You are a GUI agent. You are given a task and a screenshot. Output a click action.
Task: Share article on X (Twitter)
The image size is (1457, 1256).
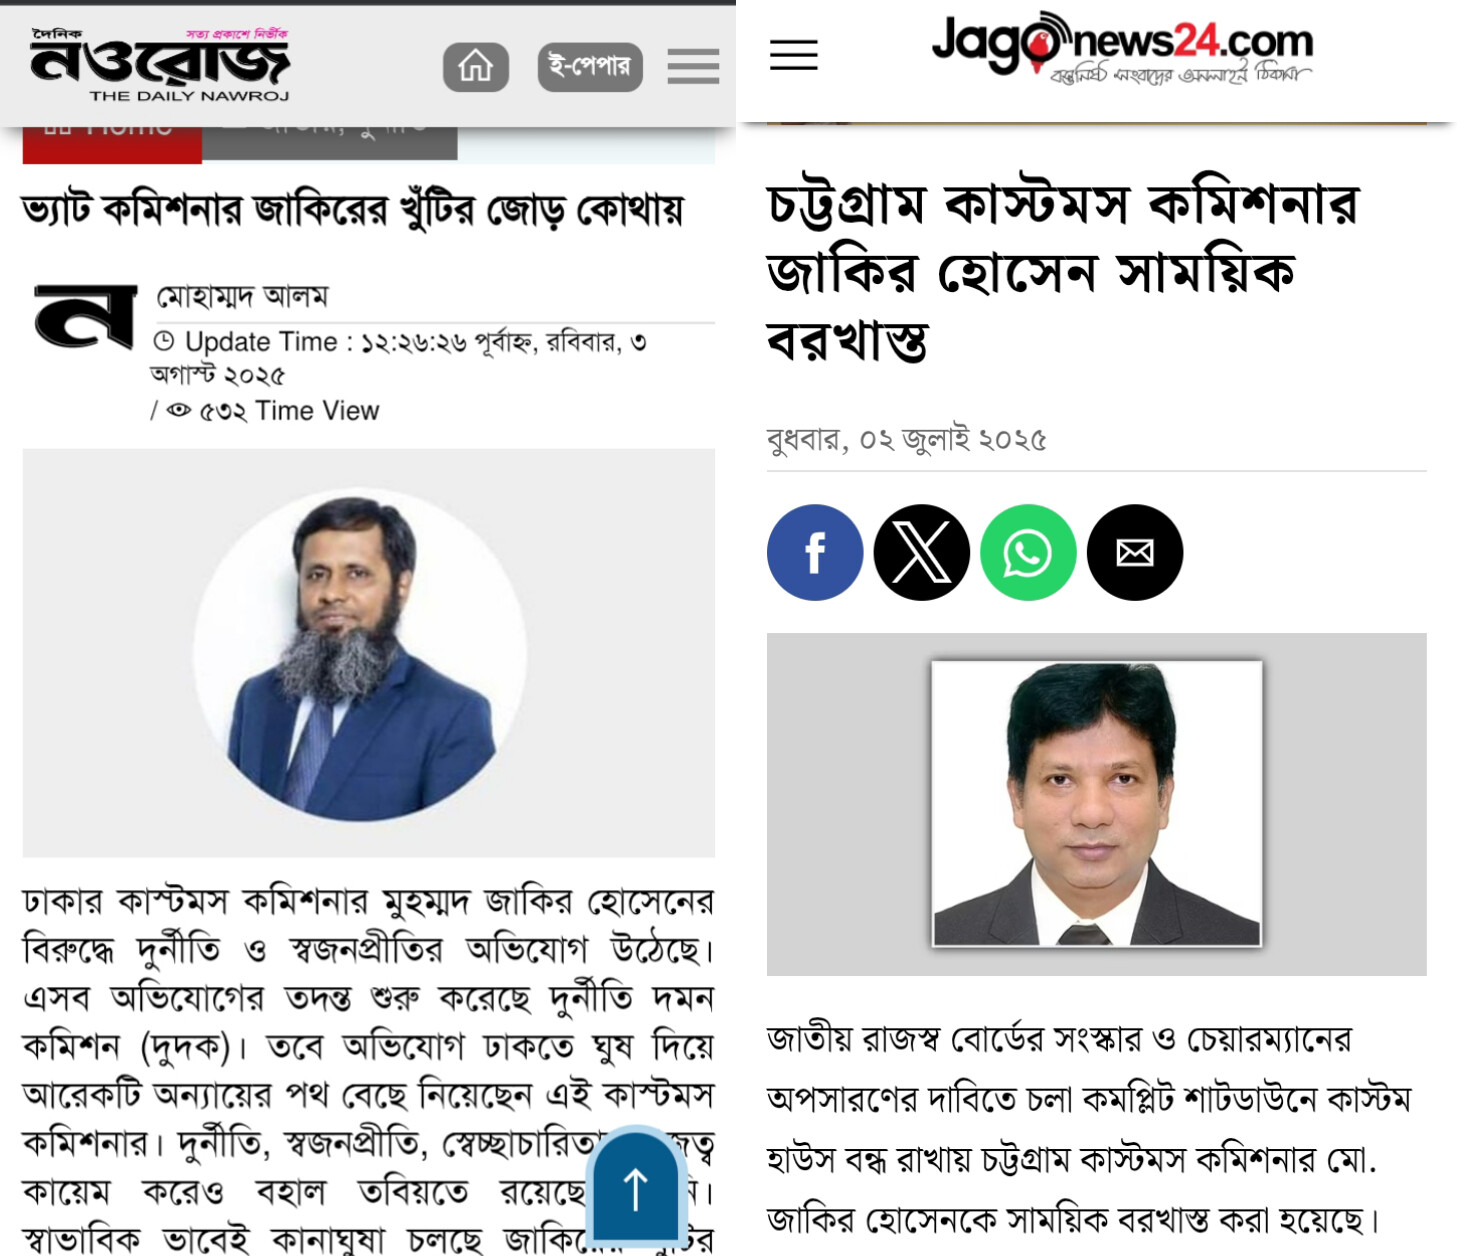pyautogui.click(x=921, y=552)
